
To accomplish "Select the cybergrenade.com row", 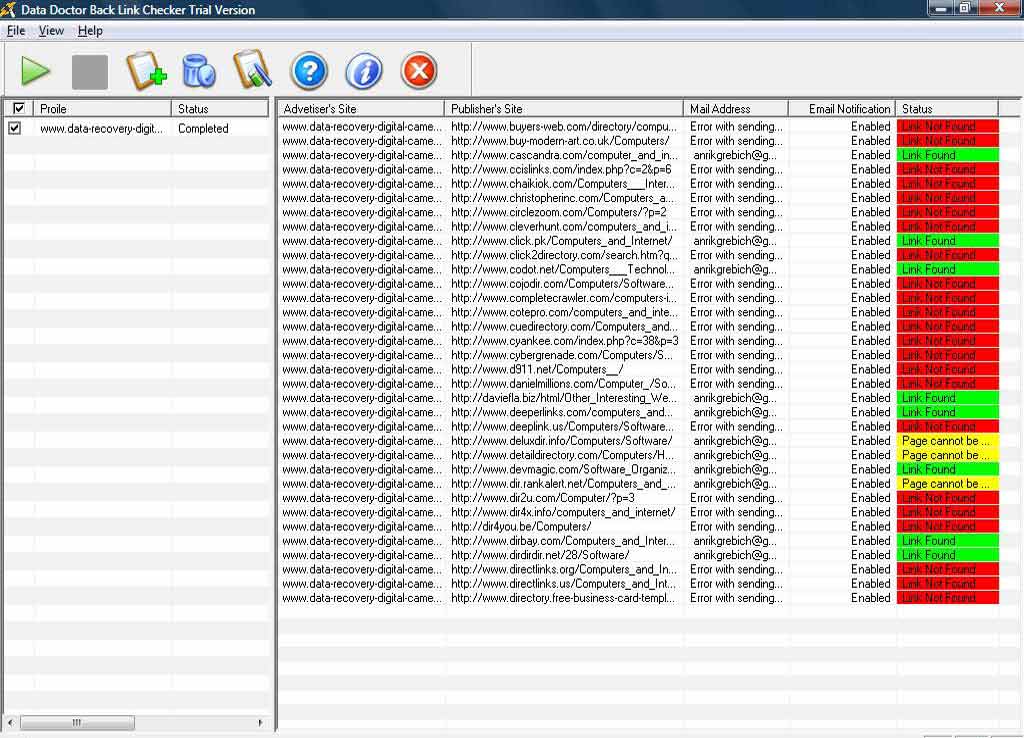I will (x=640, y=355).
